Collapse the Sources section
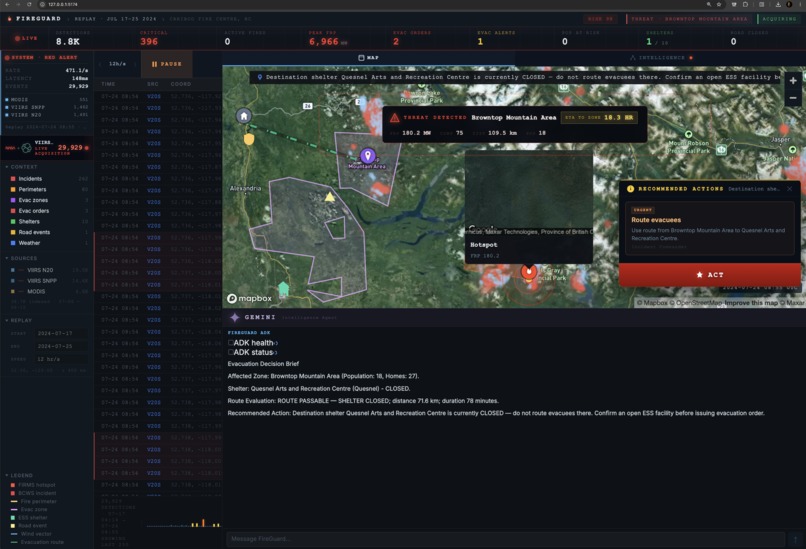Image resolution: width=806 pixels, height=549 pixels. (x=21, y=259)
